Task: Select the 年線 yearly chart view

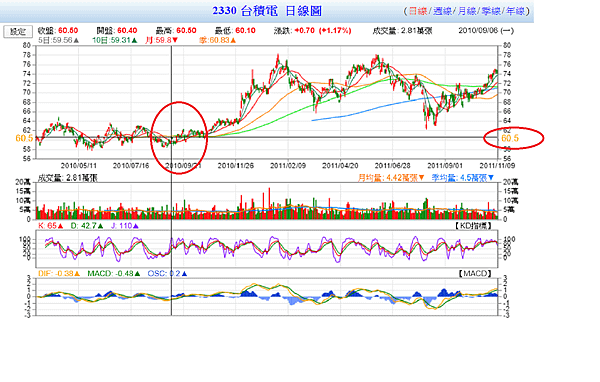Action: 515,11
